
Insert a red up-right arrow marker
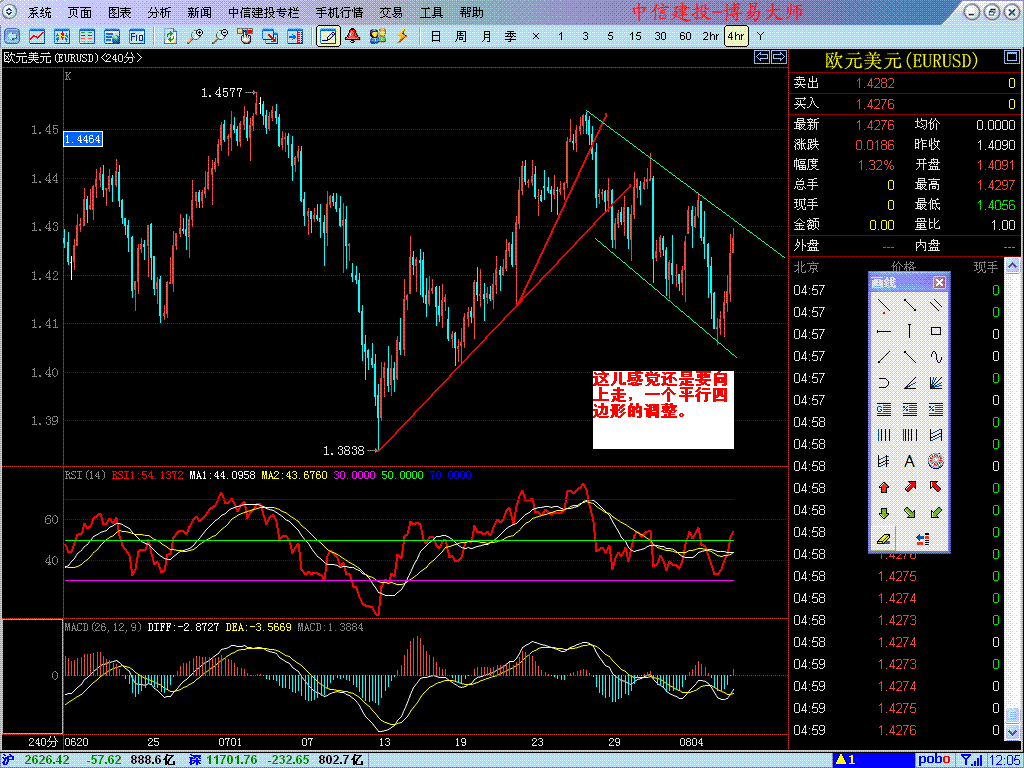tap(909, 487)
